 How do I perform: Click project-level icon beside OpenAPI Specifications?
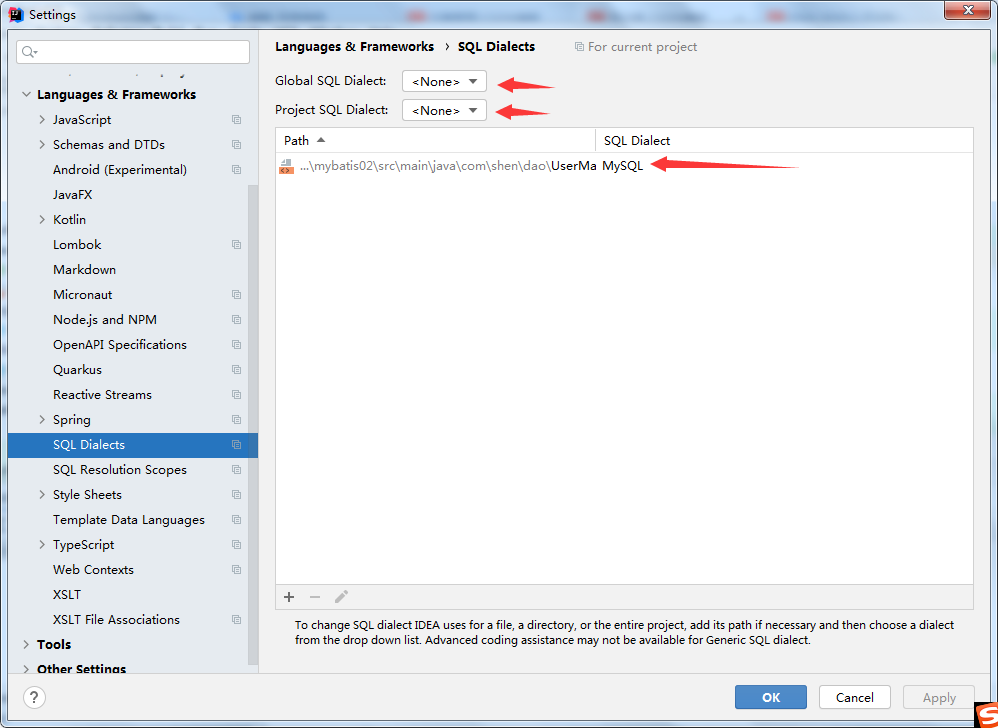click(x=237, y=345)
